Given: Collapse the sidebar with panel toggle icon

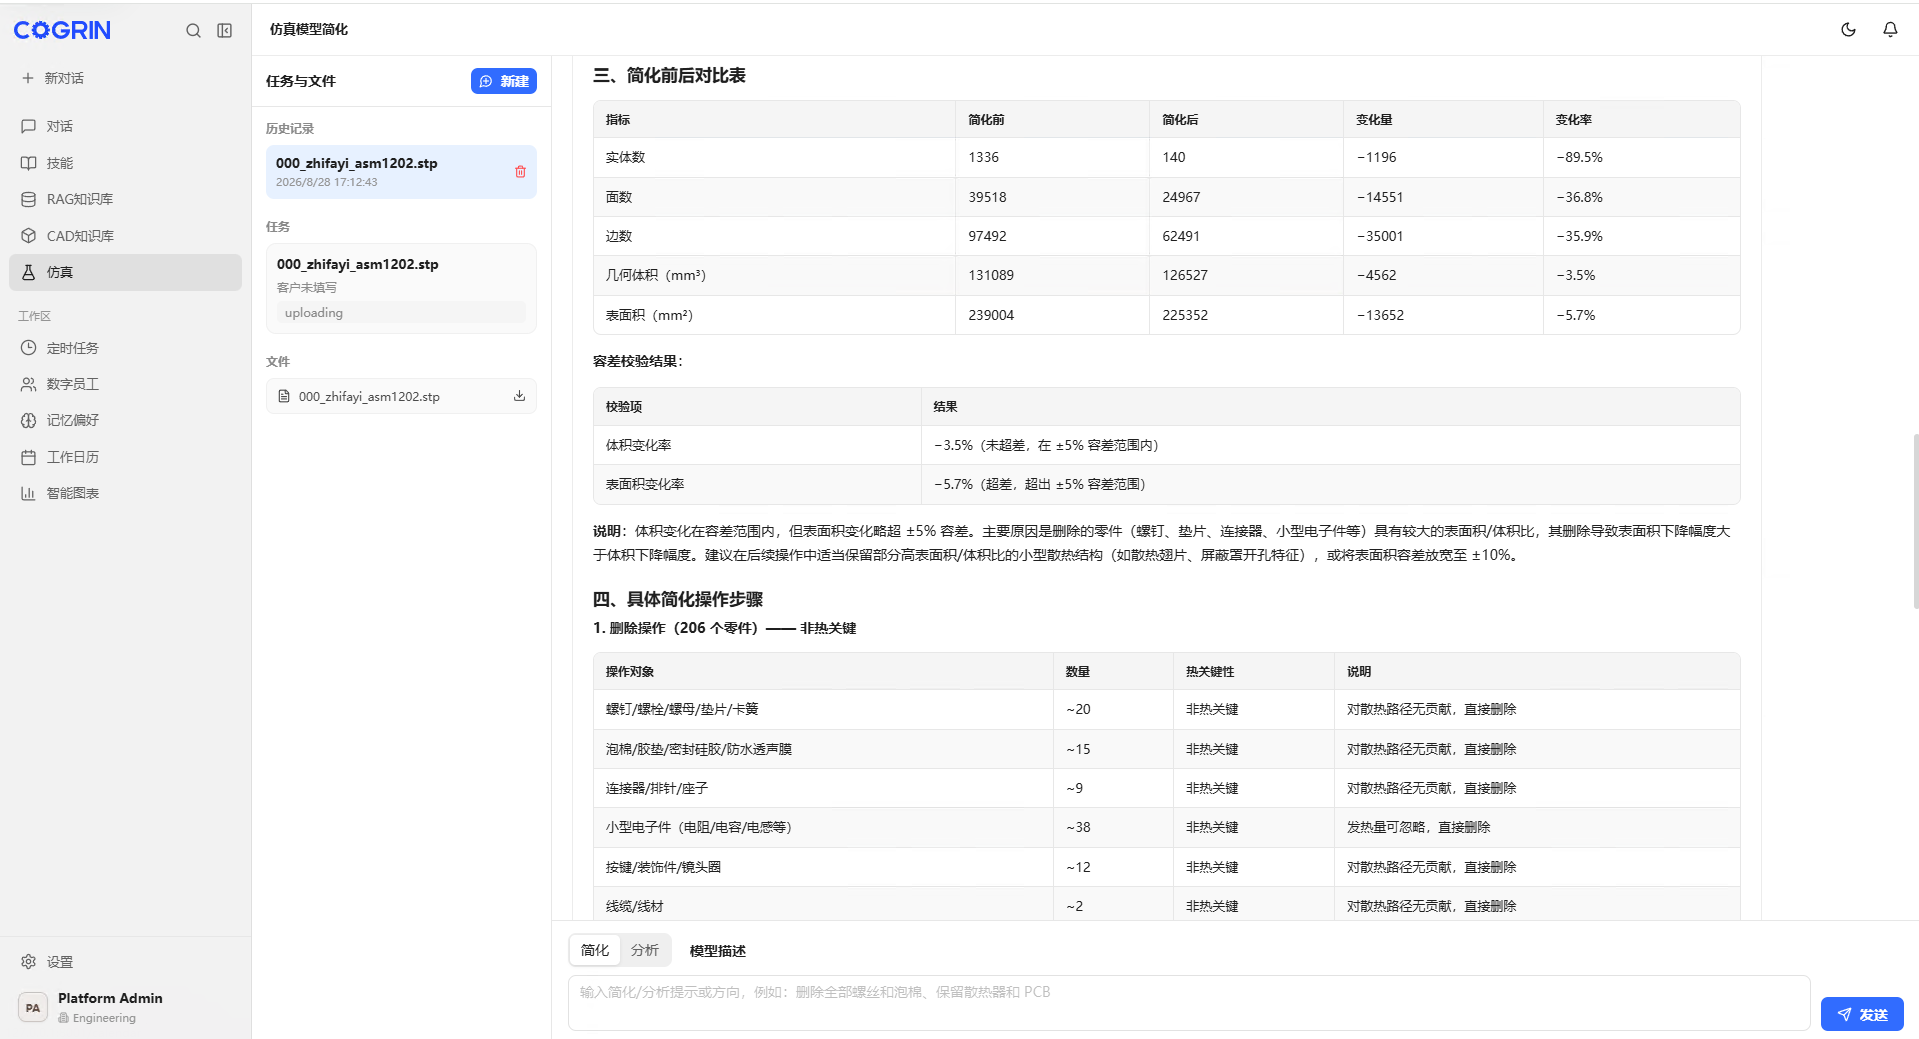Looking at the screenshot, I should click(225, 31).
